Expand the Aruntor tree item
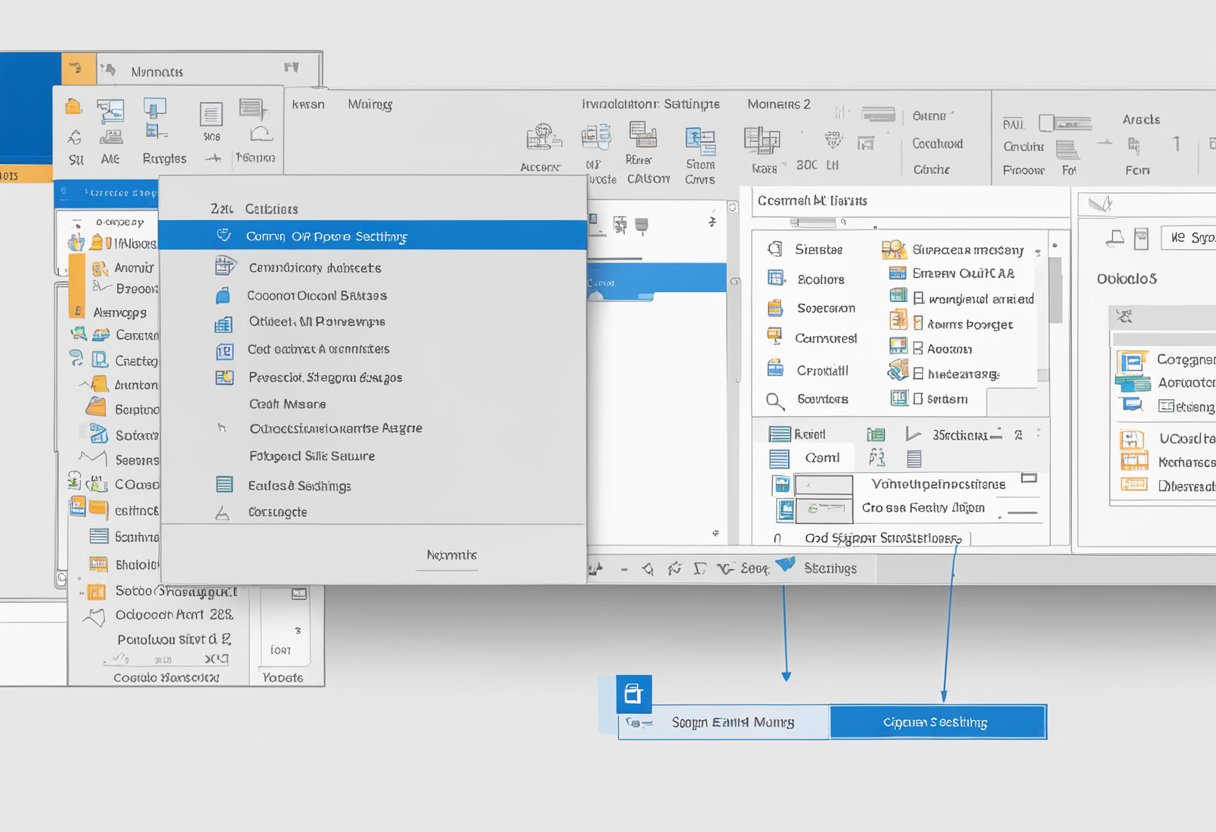The height and width of the screenshot is (832, 1216). [84, 384]
